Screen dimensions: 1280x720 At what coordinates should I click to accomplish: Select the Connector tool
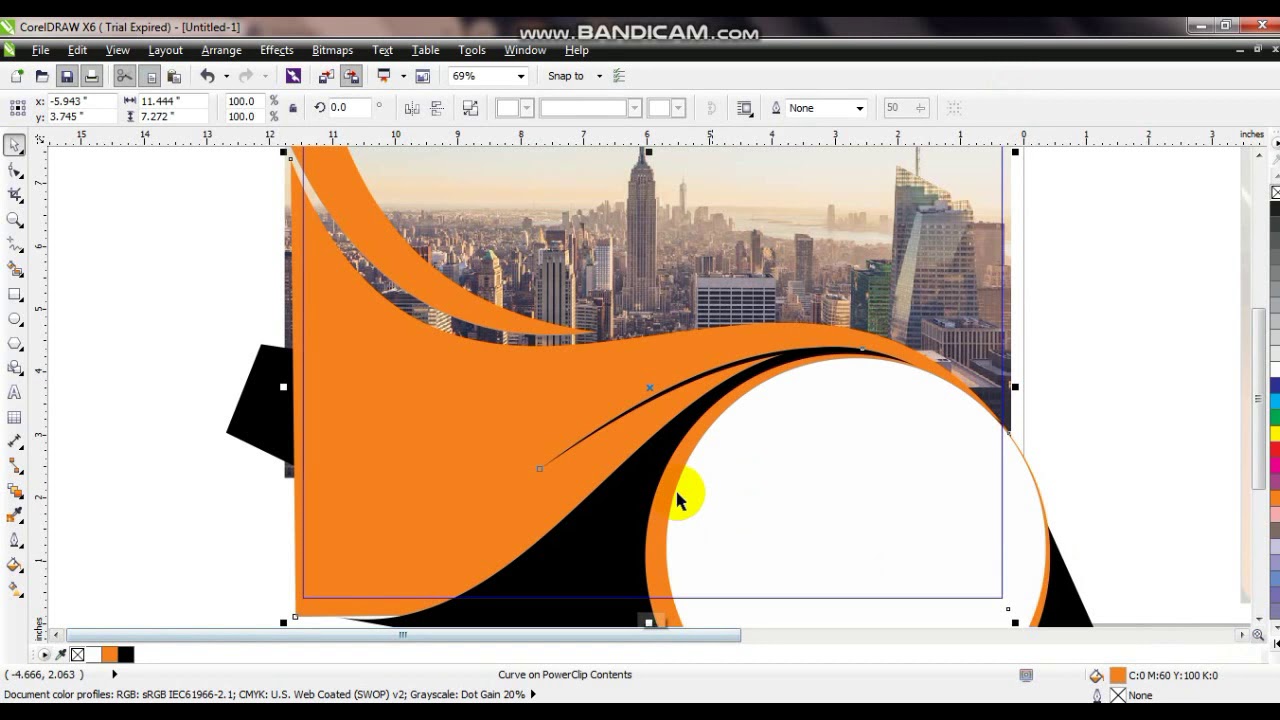click(x=15, y=467)
